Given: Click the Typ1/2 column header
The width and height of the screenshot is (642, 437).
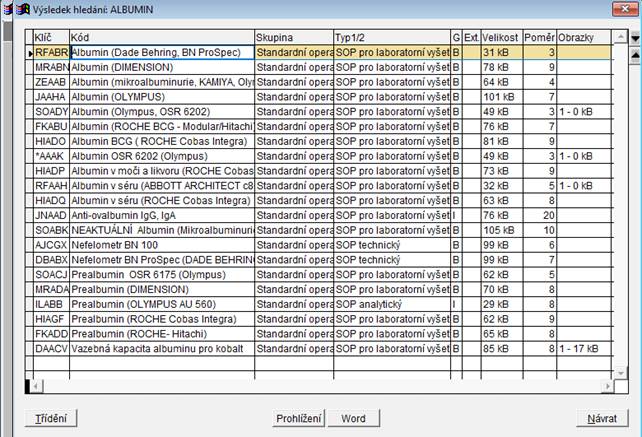Looking at the screenshot, I should (x=391, y=37).
